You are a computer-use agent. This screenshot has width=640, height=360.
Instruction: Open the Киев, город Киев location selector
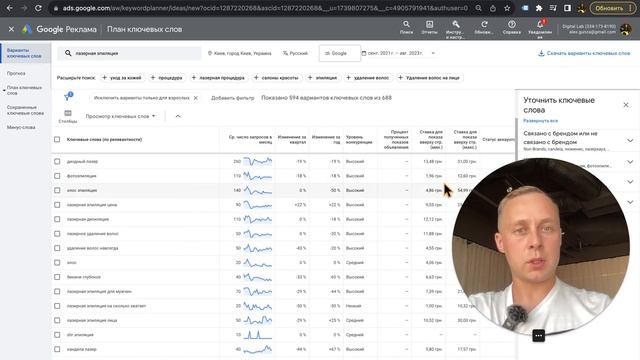(240, 53)
